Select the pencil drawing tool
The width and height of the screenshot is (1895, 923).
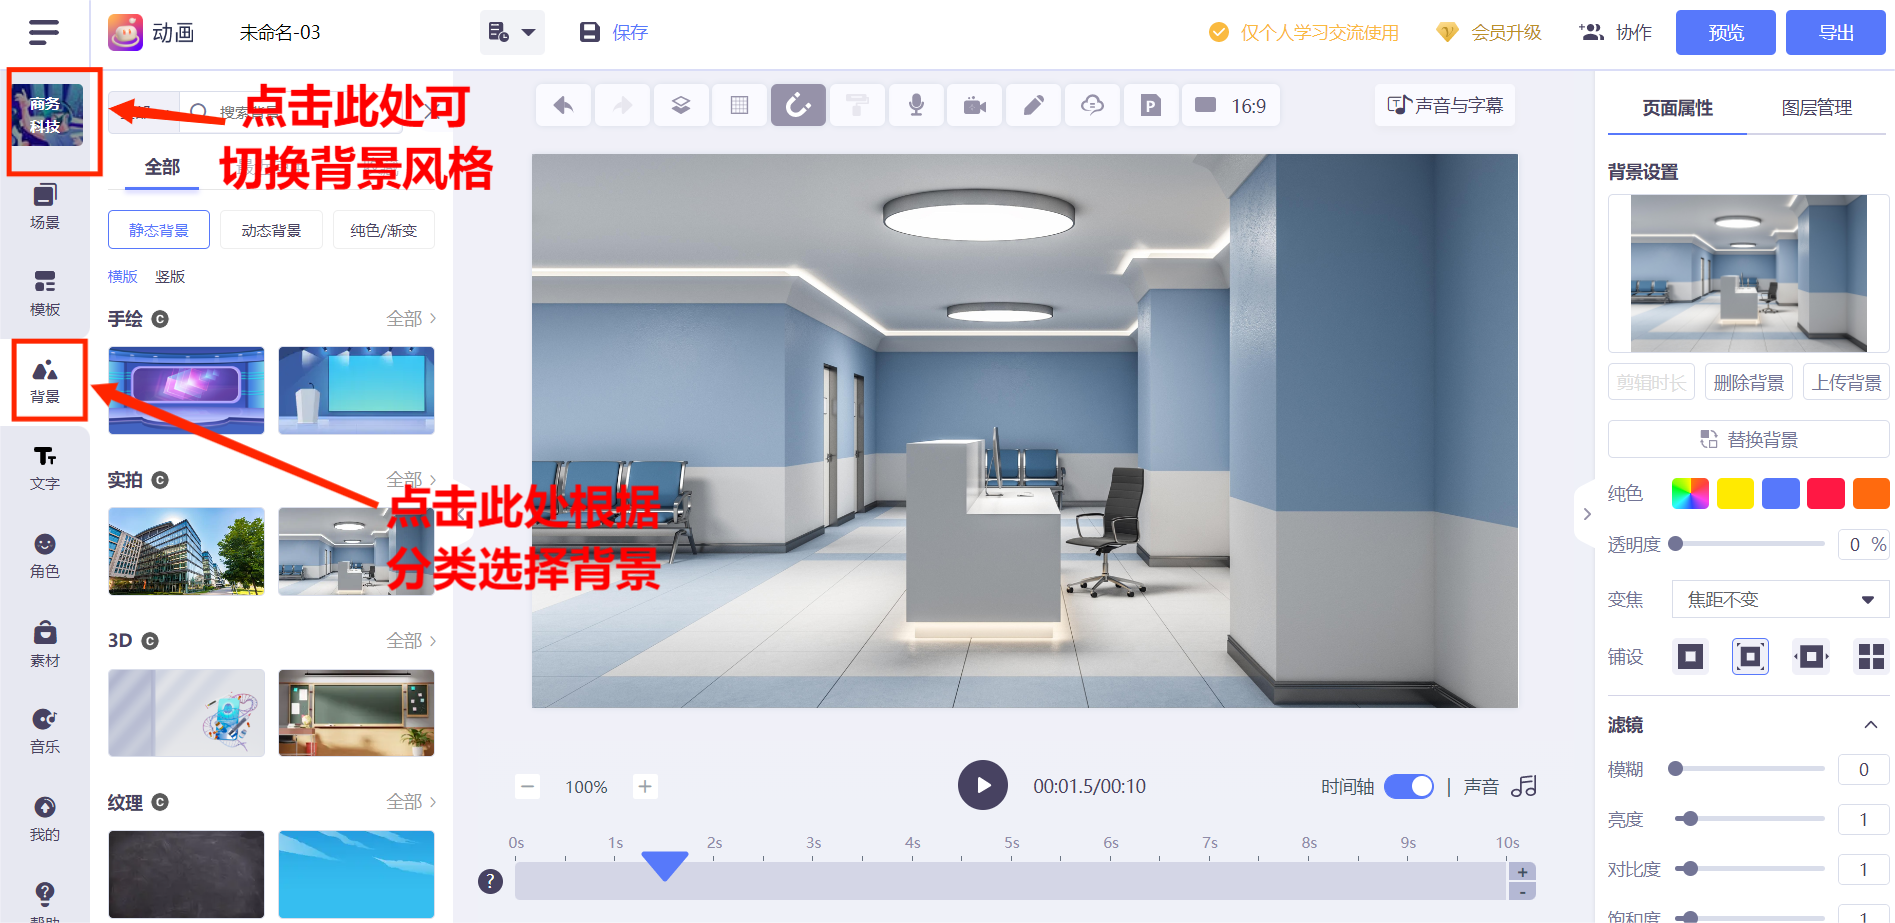tap(1034, 105)
